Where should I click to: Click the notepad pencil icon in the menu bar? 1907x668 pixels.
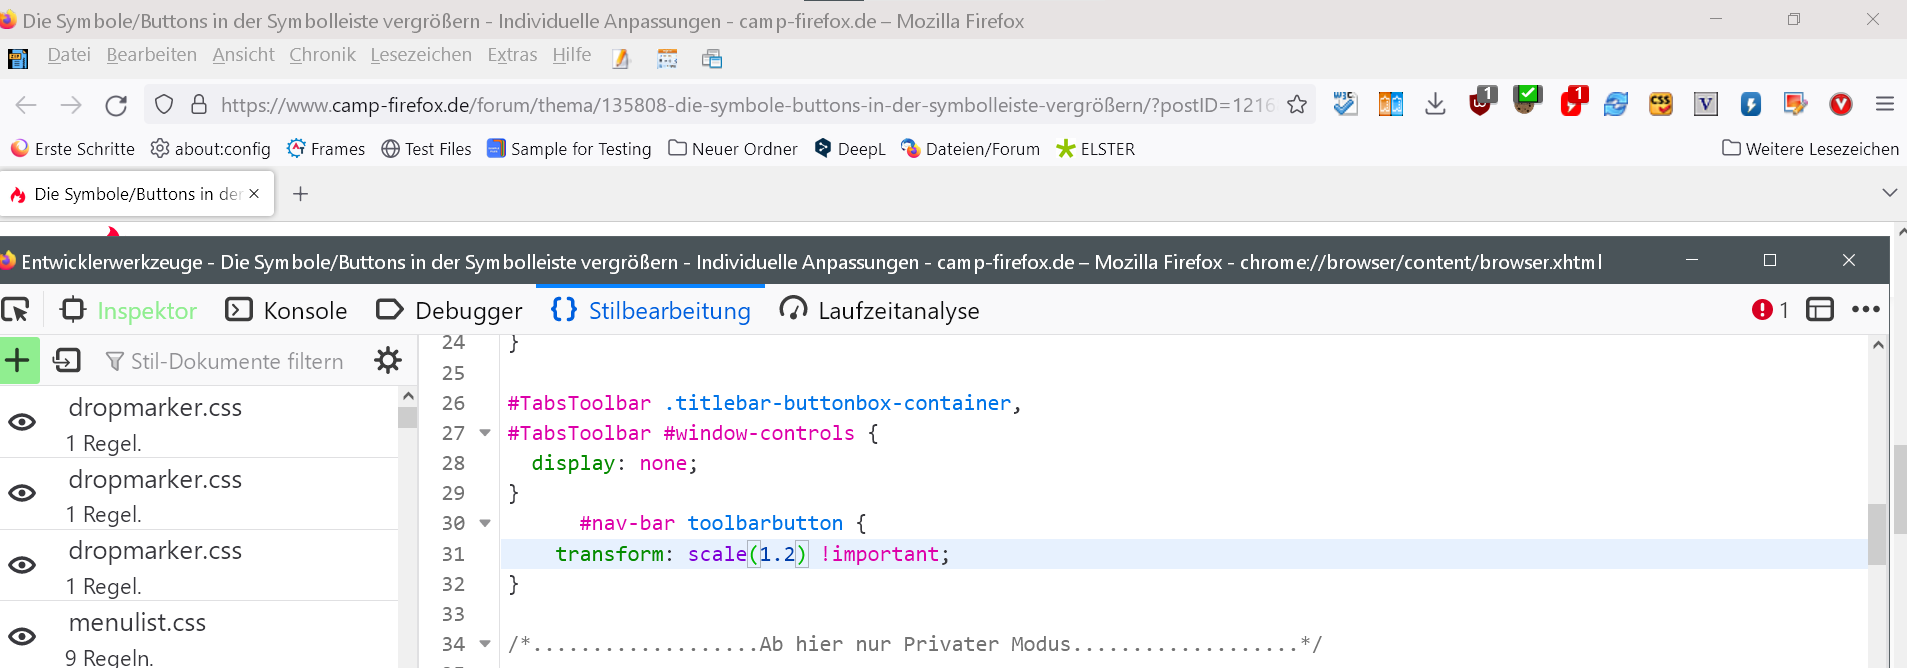click(621, 59)
